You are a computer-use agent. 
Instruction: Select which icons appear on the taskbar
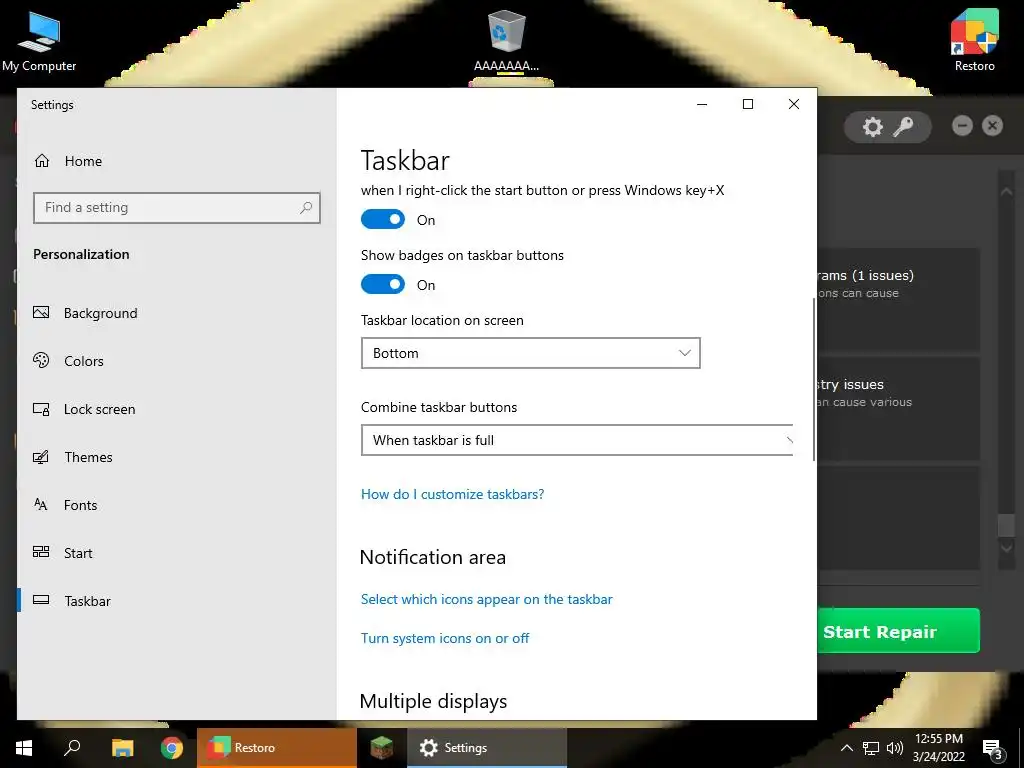(487, 599)
